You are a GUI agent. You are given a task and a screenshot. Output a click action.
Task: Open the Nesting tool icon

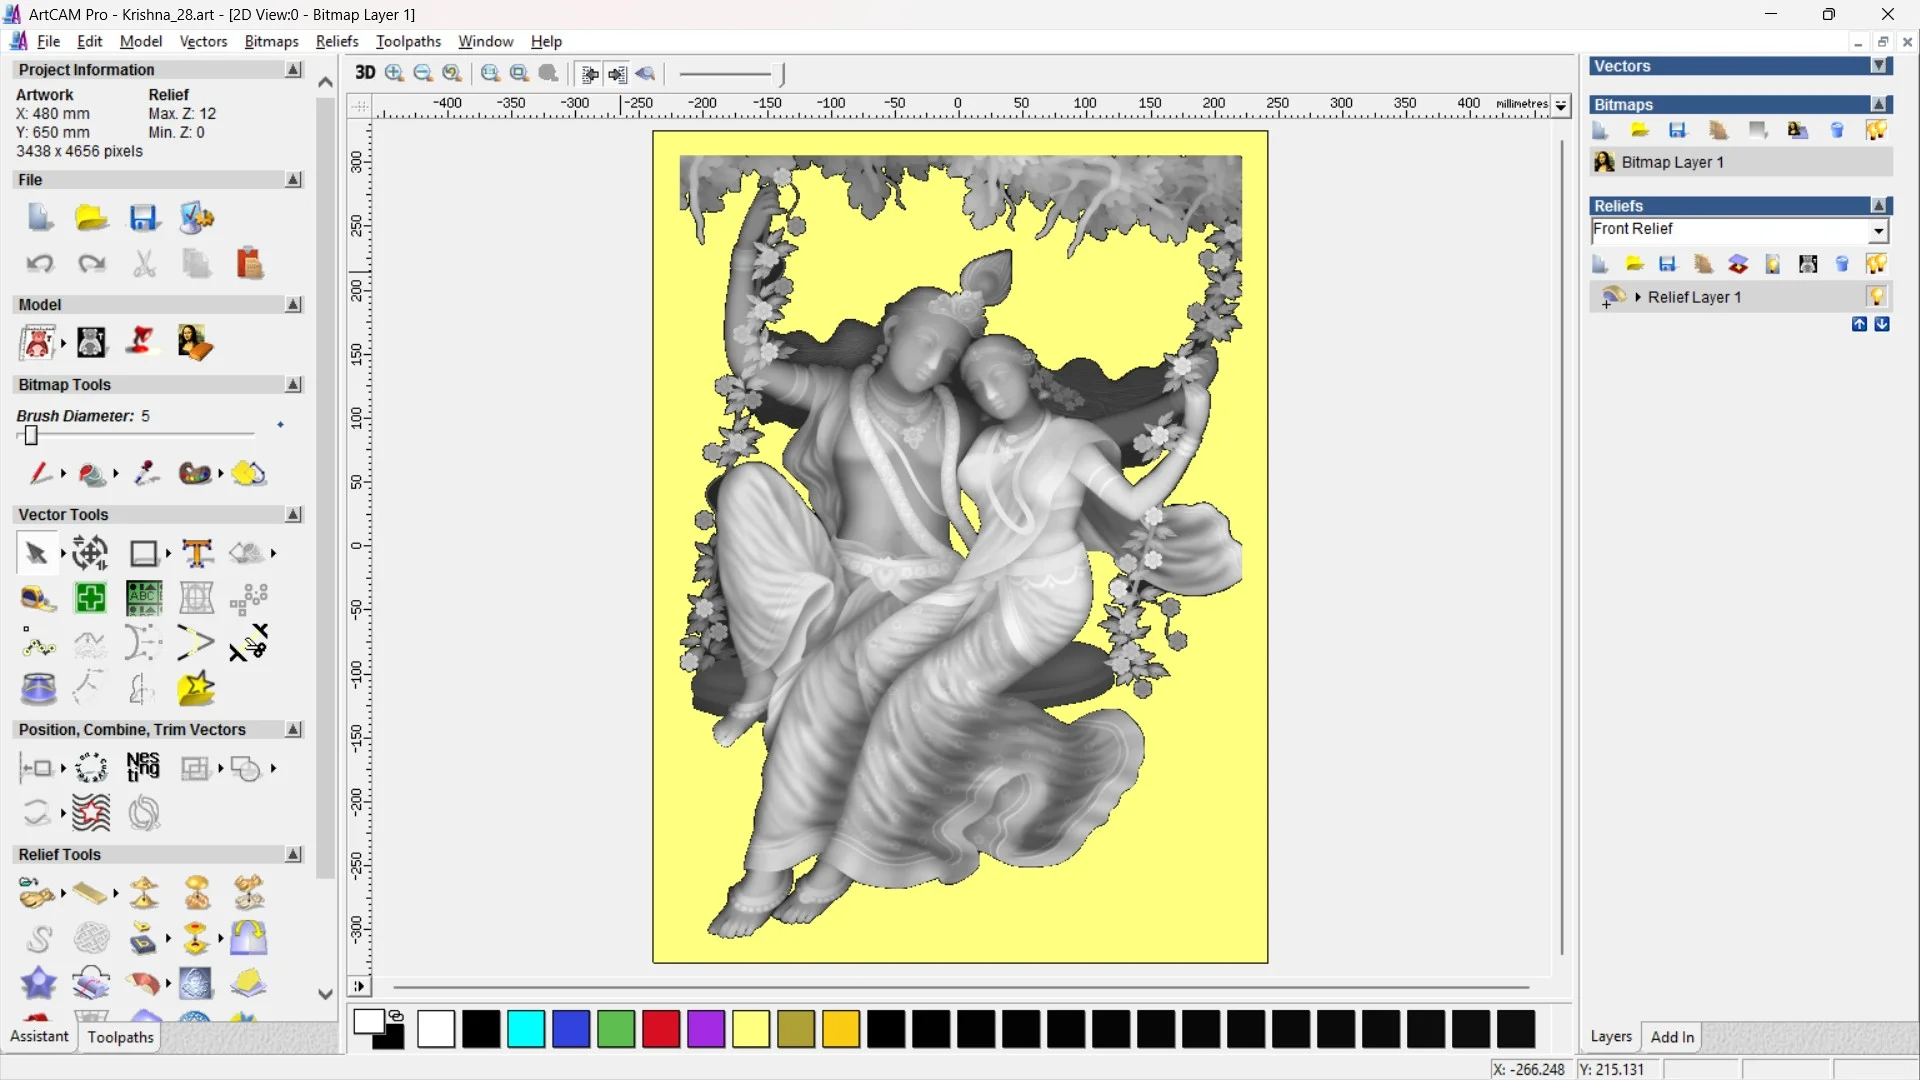pyautogui.click(x=143, y=768)
